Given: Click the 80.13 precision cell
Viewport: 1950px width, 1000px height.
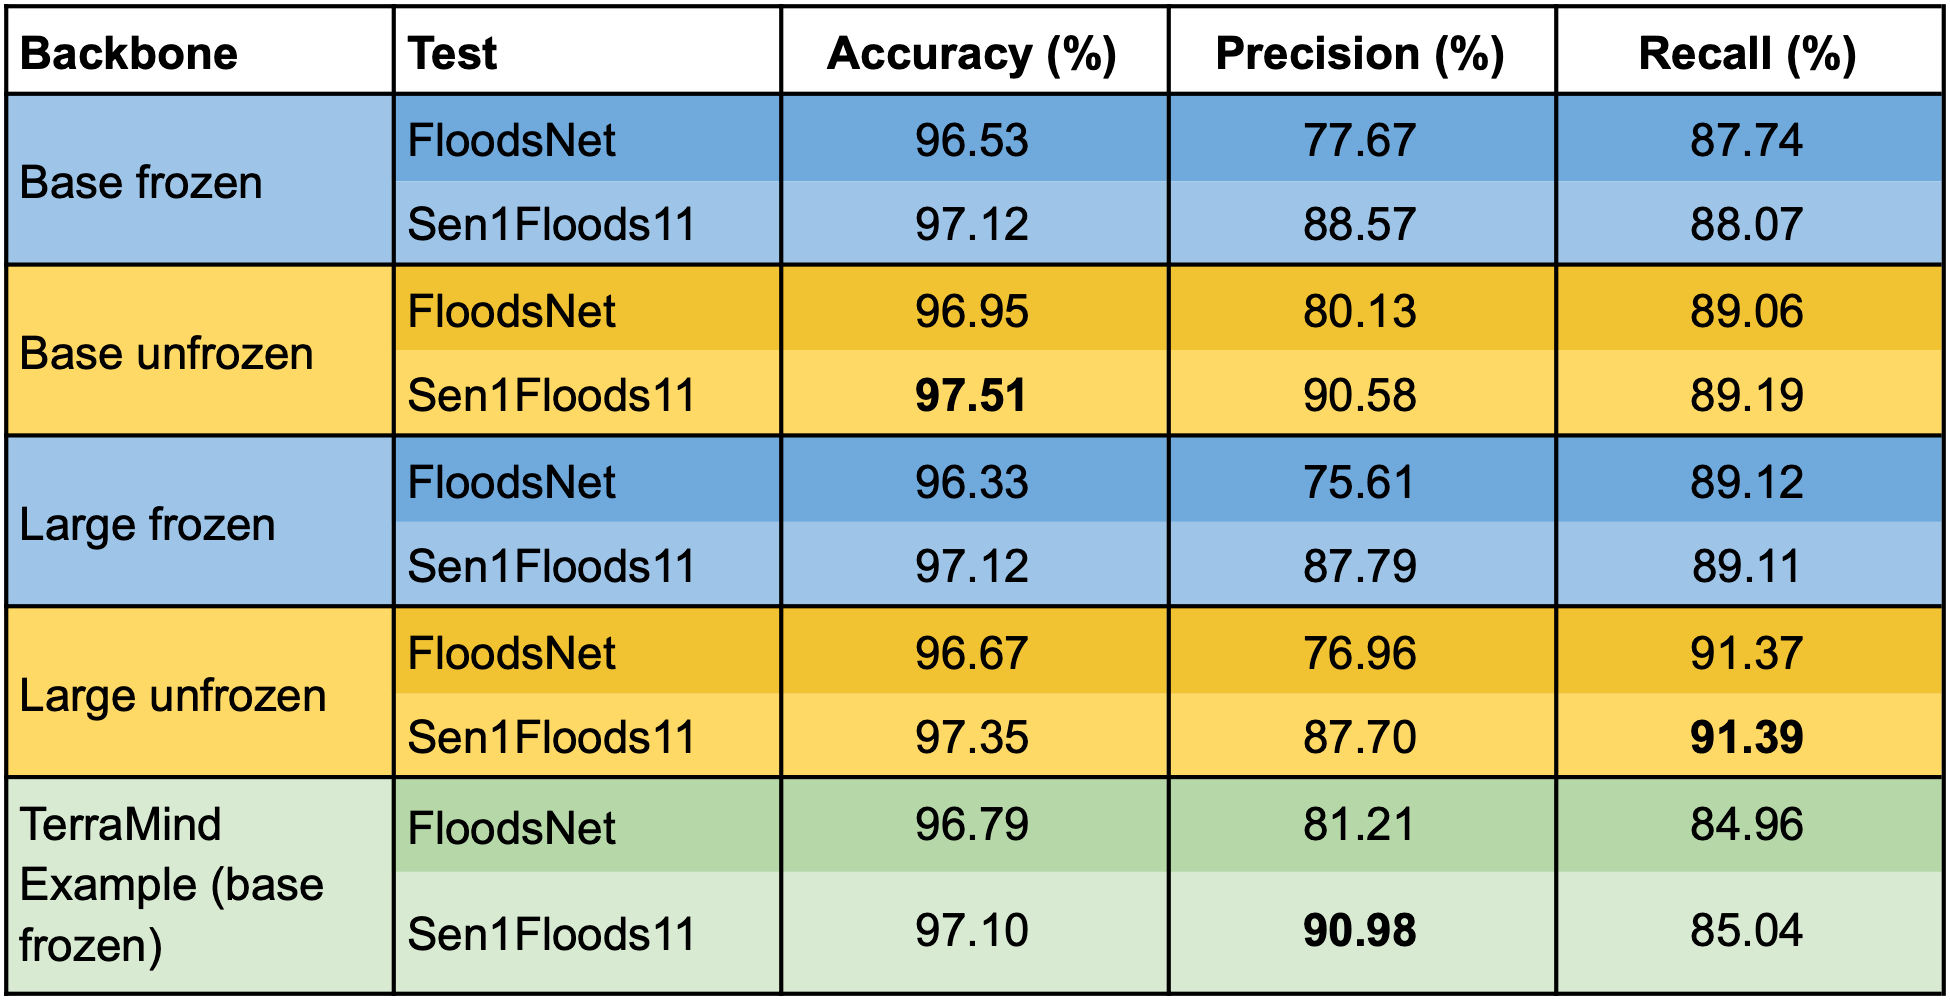Looking at the screenshot, I should 1360,311.
